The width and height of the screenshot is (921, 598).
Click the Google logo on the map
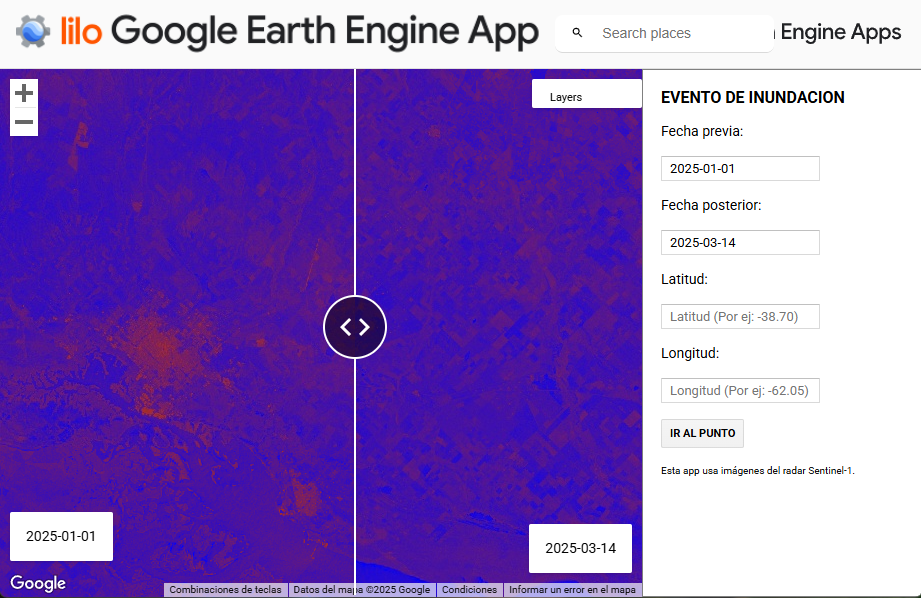(x=38, y=583)
